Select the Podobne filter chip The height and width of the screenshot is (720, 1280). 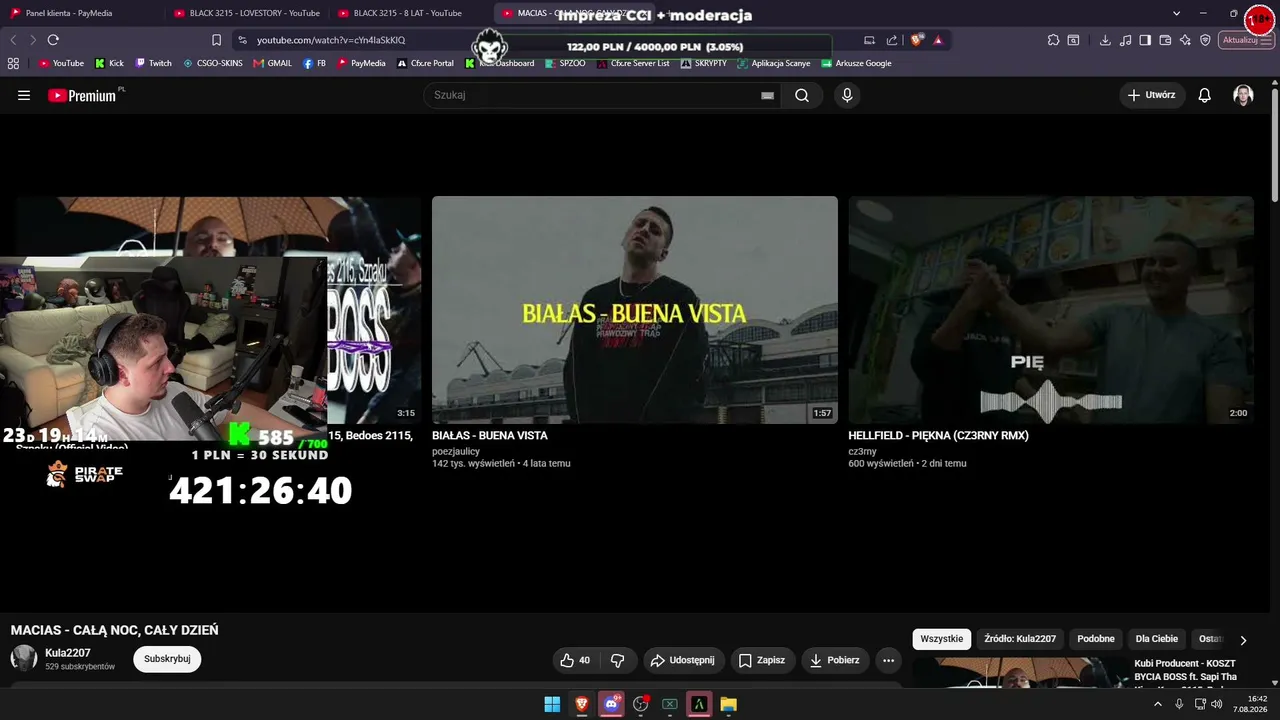(1096, 639)
